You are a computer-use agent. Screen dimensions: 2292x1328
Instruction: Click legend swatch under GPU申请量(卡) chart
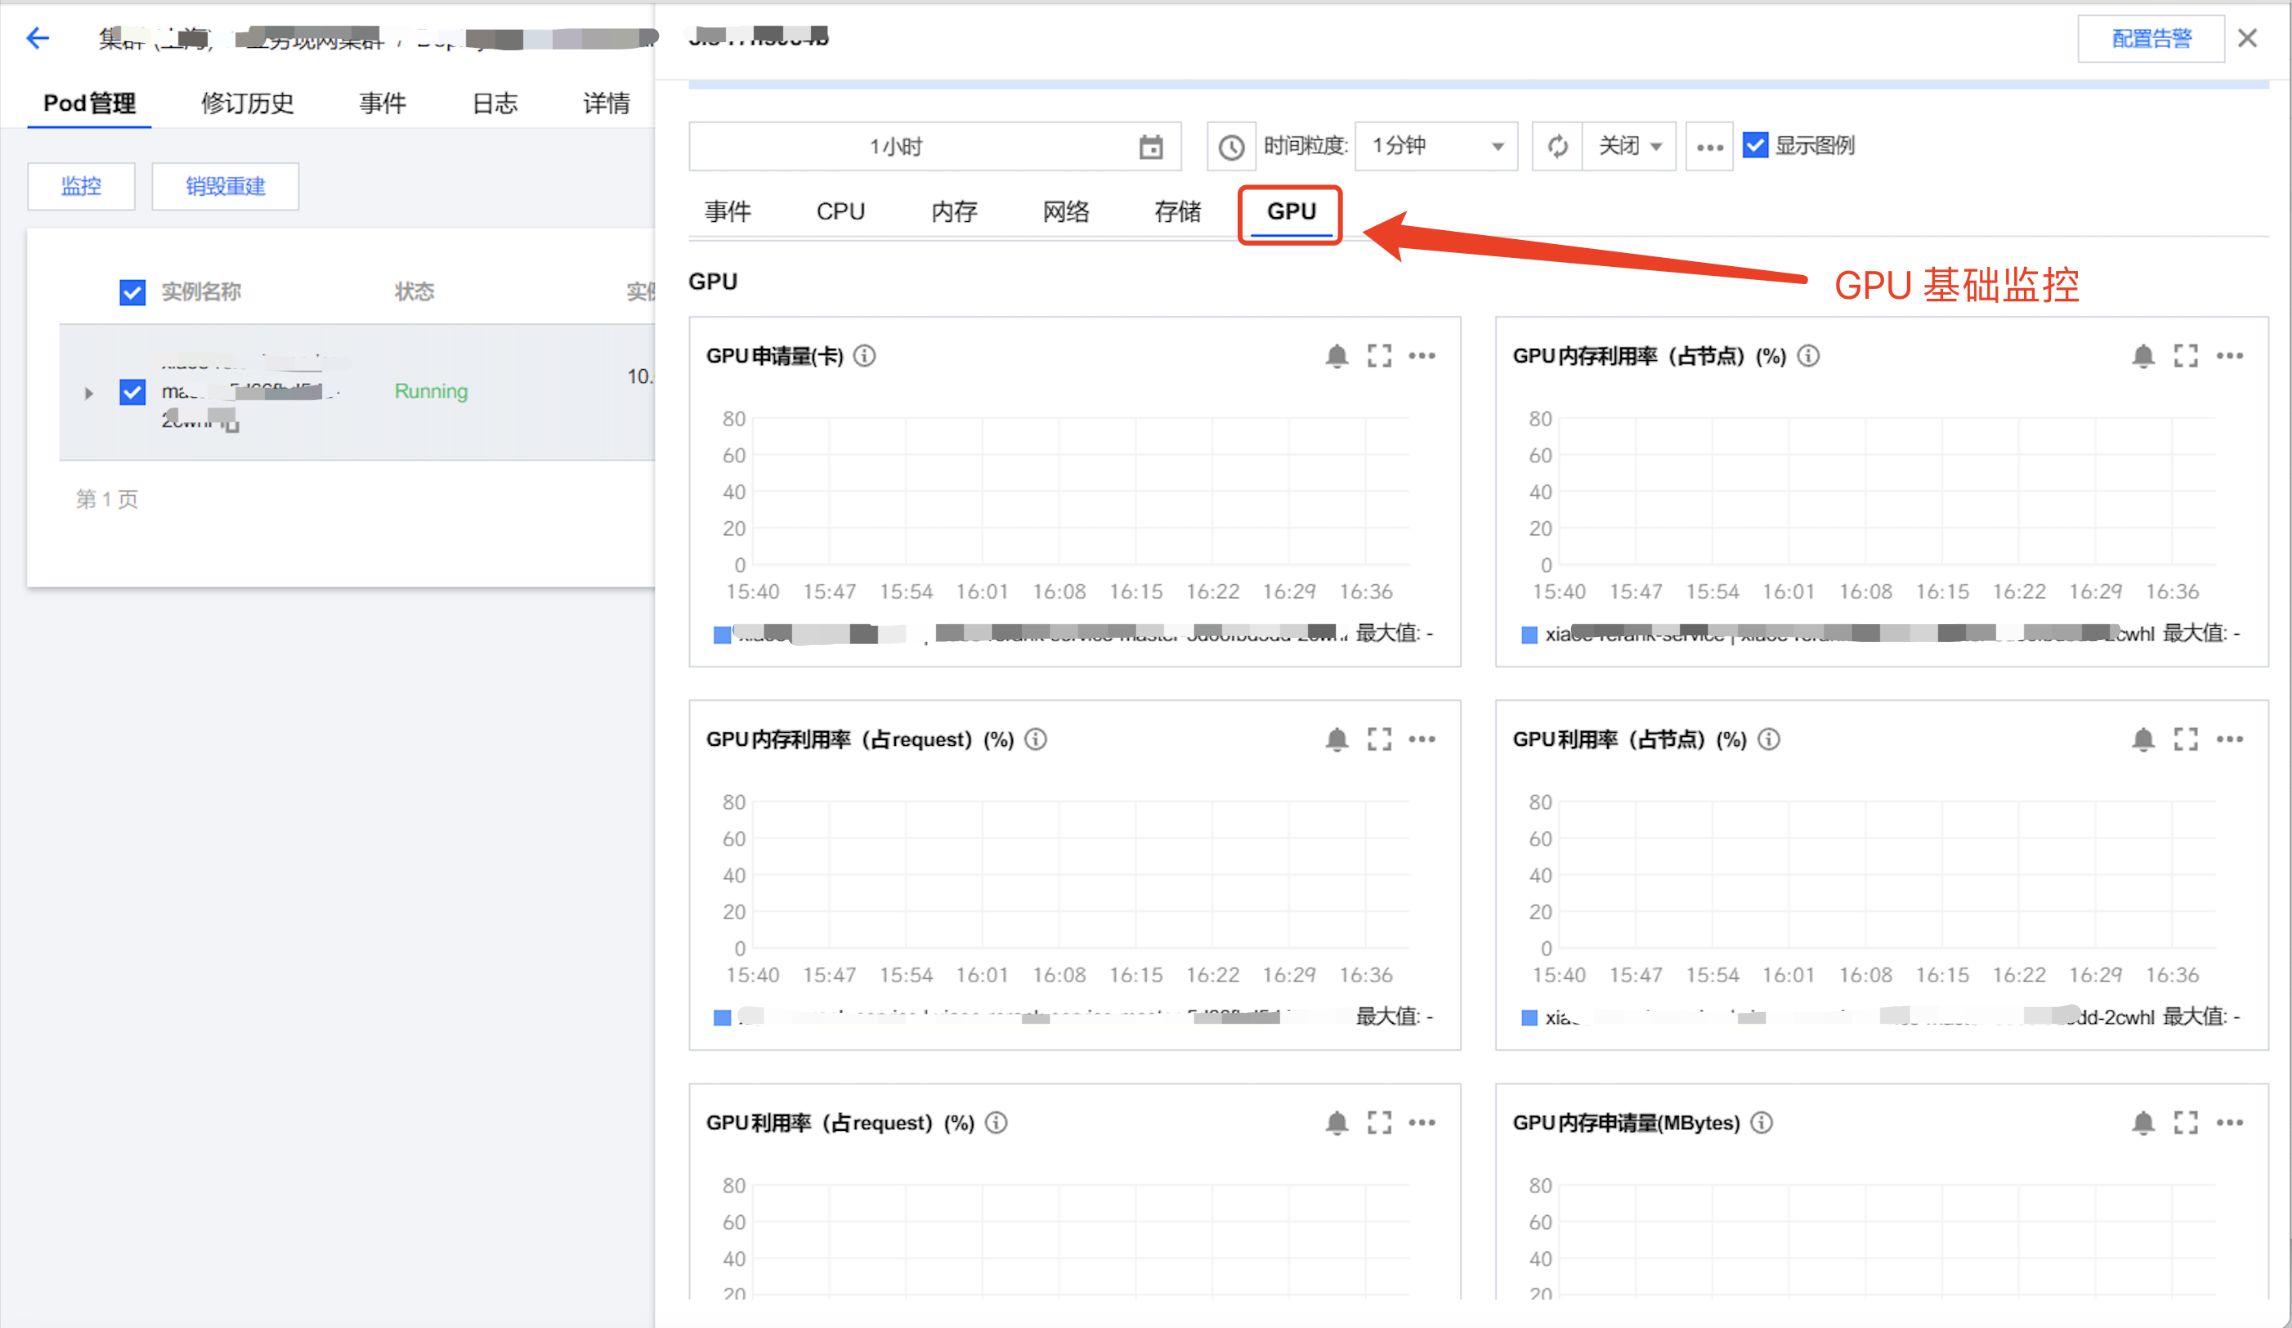722,635
